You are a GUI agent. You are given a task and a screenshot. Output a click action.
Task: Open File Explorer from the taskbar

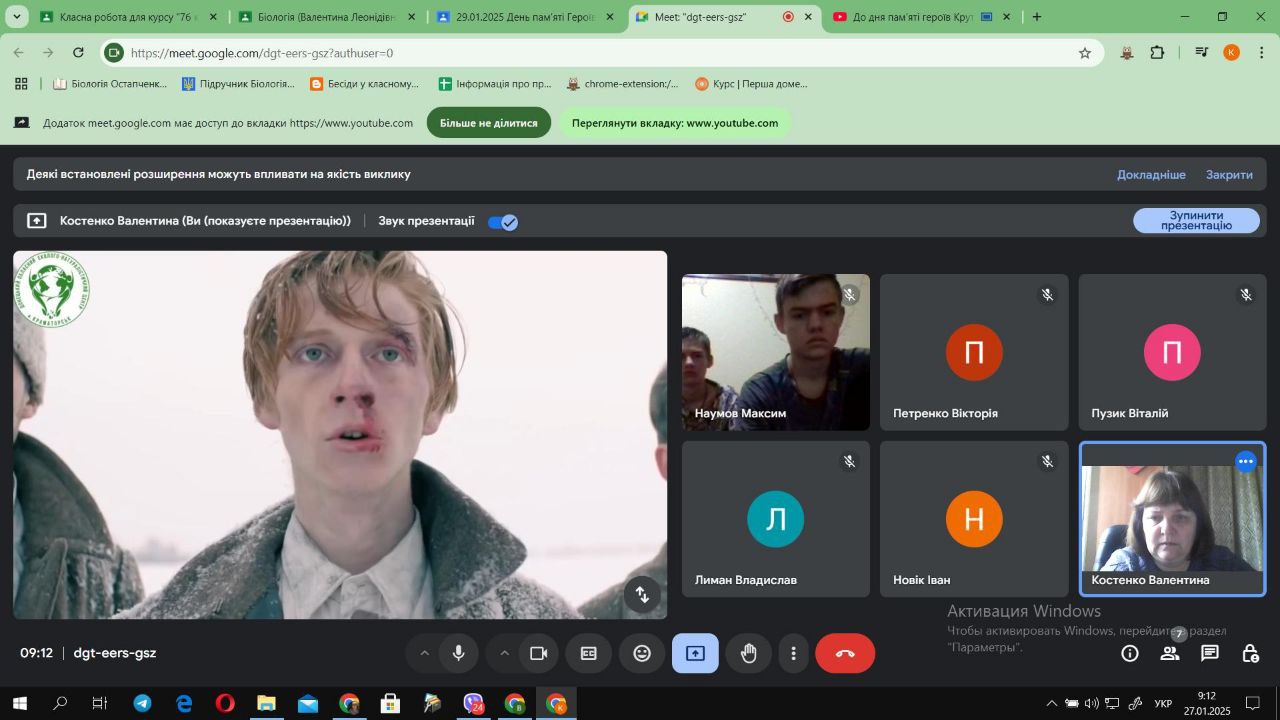point(266,704)
